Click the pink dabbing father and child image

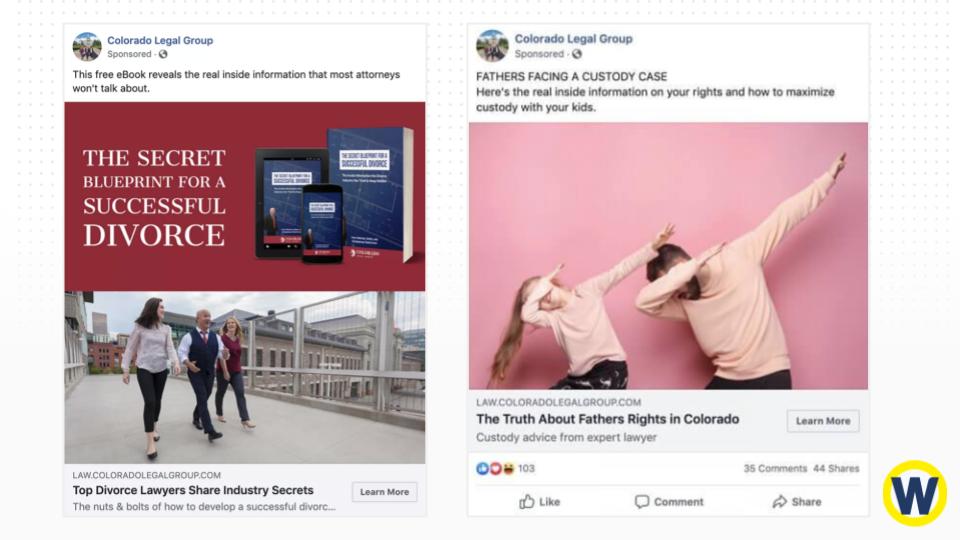point(668,255)
